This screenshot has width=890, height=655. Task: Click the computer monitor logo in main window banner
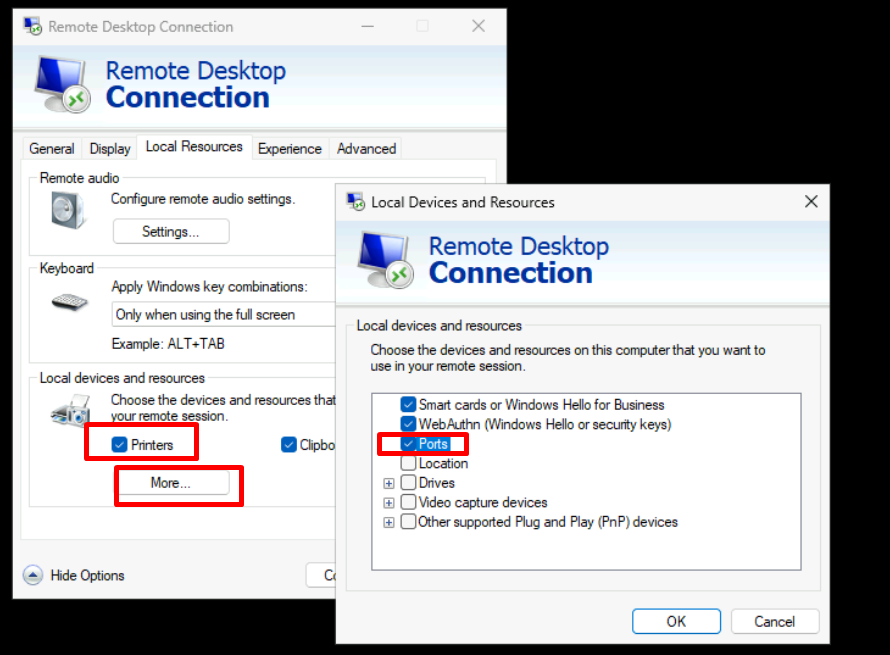pyautogui.click(x=62, y=84)
